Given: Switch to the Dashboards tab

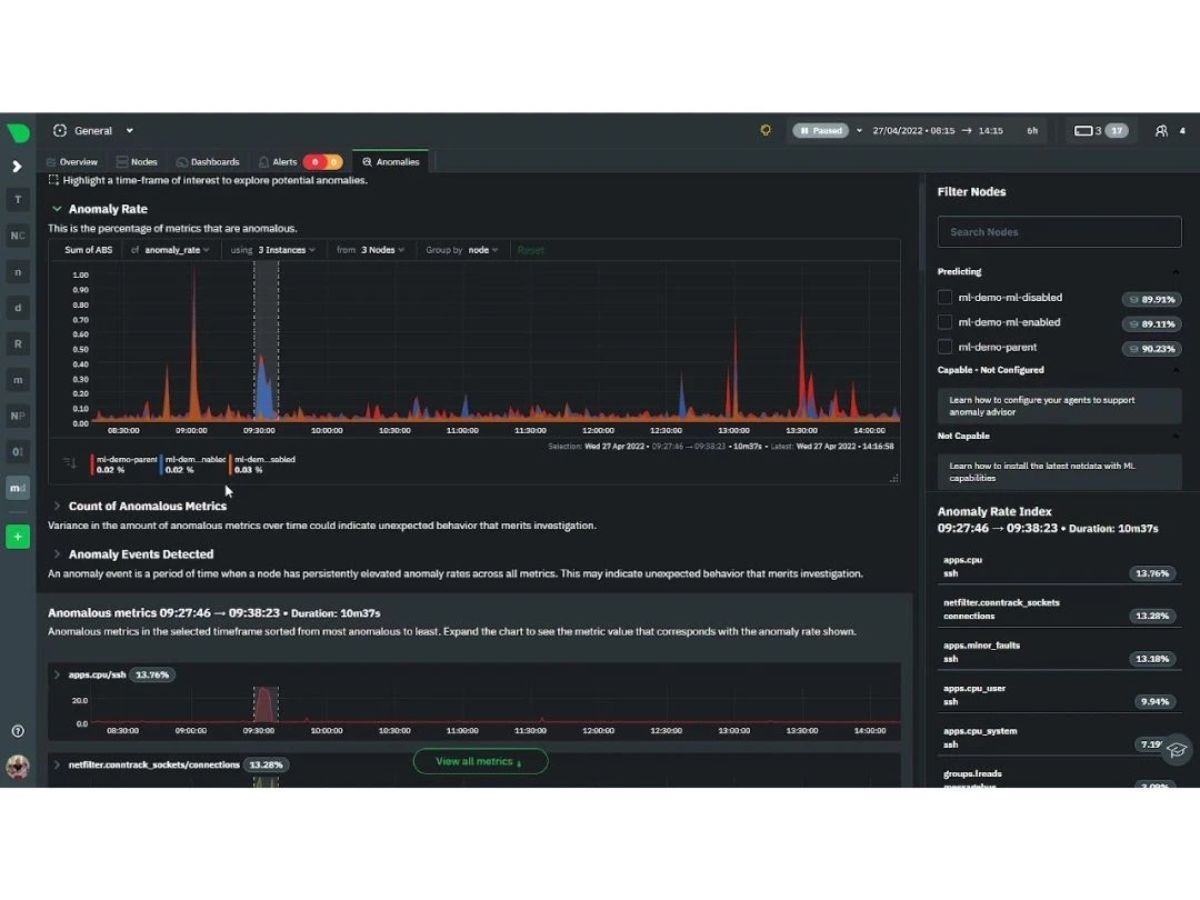Looking at the screenshot, I should click(x=208, y=162).
